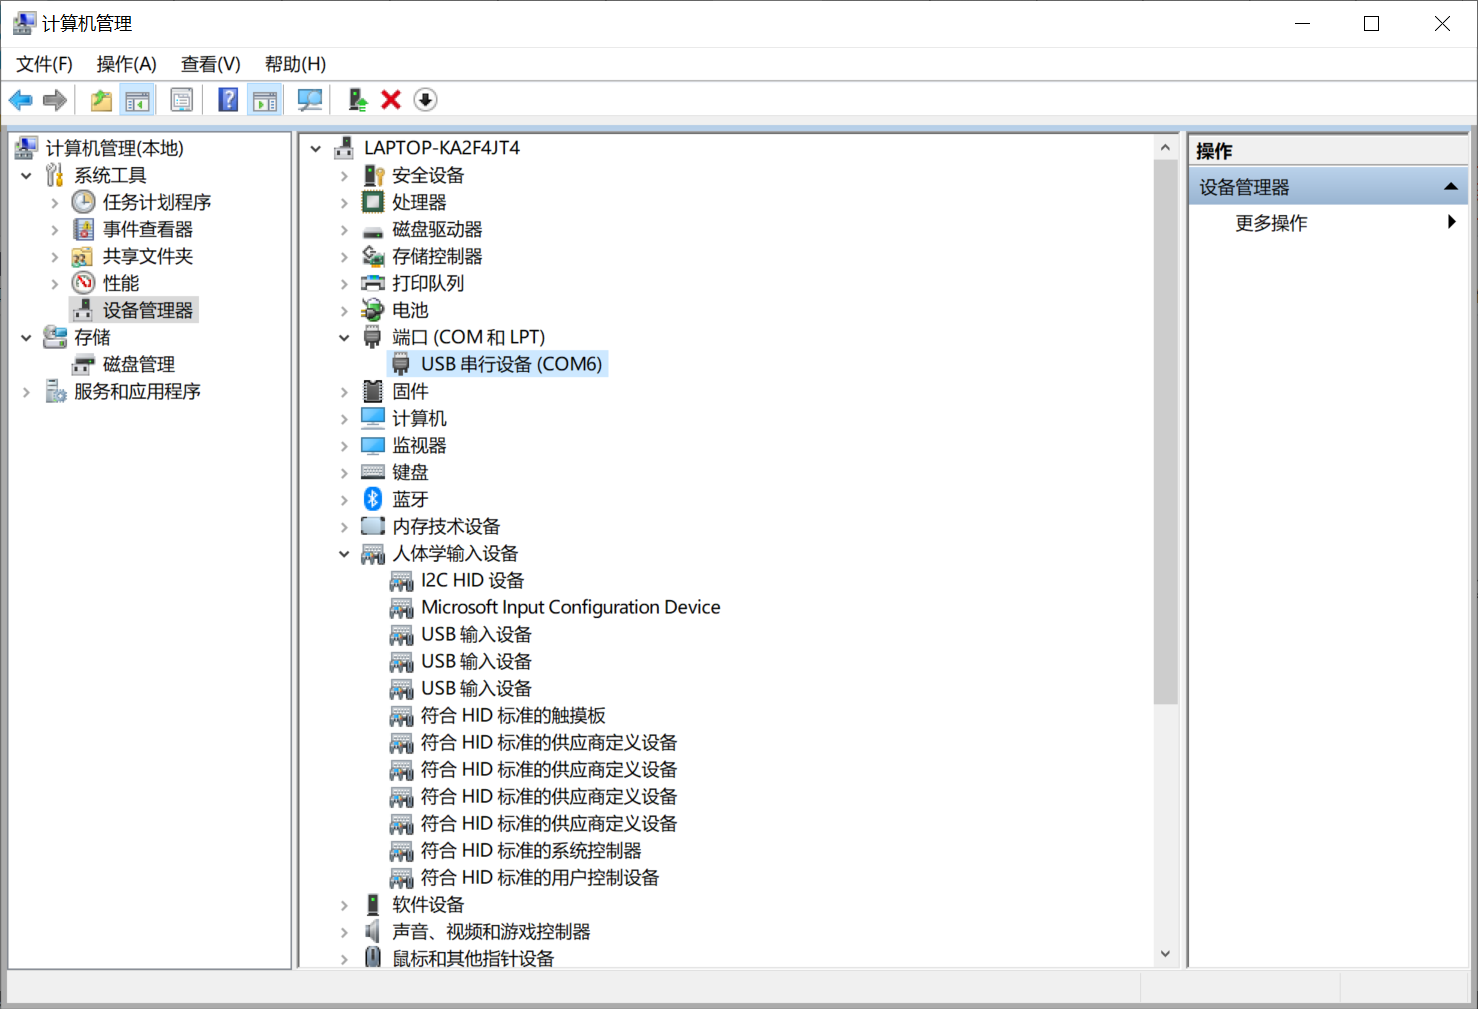
Task: Select I2C HID 设备
Action: [472, 580]
